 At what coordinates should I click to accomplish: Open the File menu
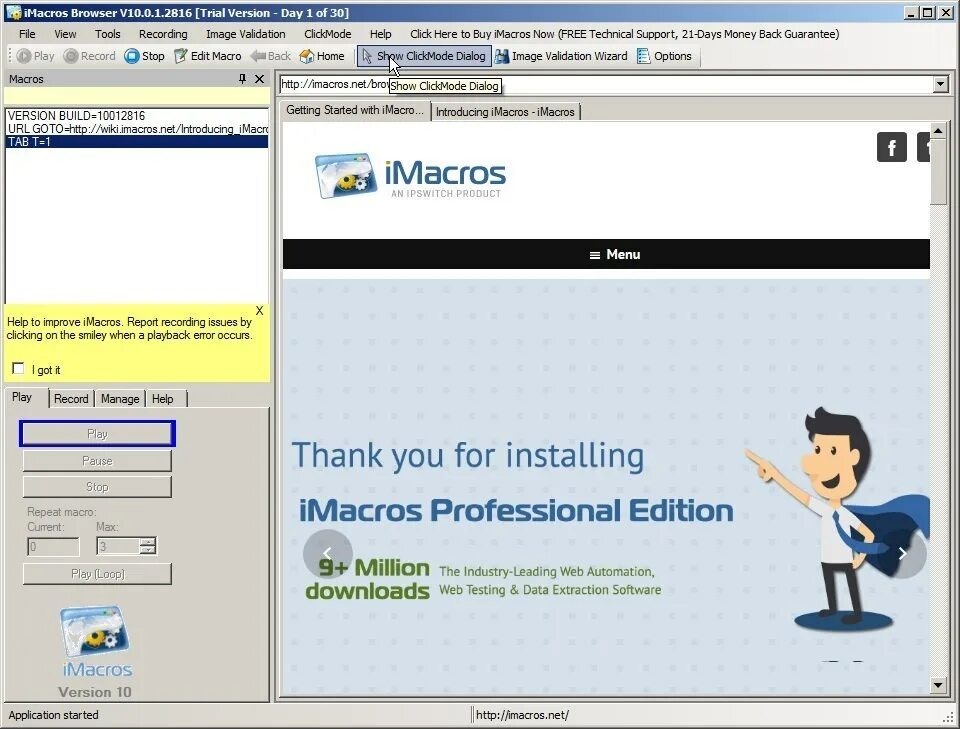27,34
